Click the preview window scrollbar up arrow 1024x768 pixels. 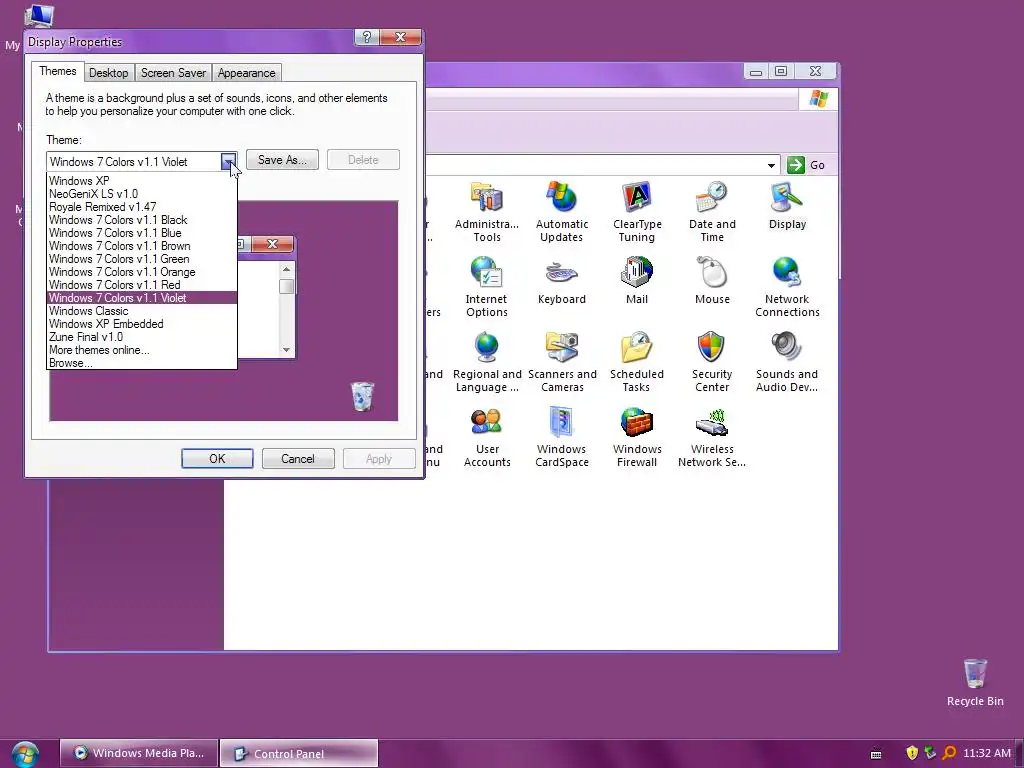[x=286, y=269]
